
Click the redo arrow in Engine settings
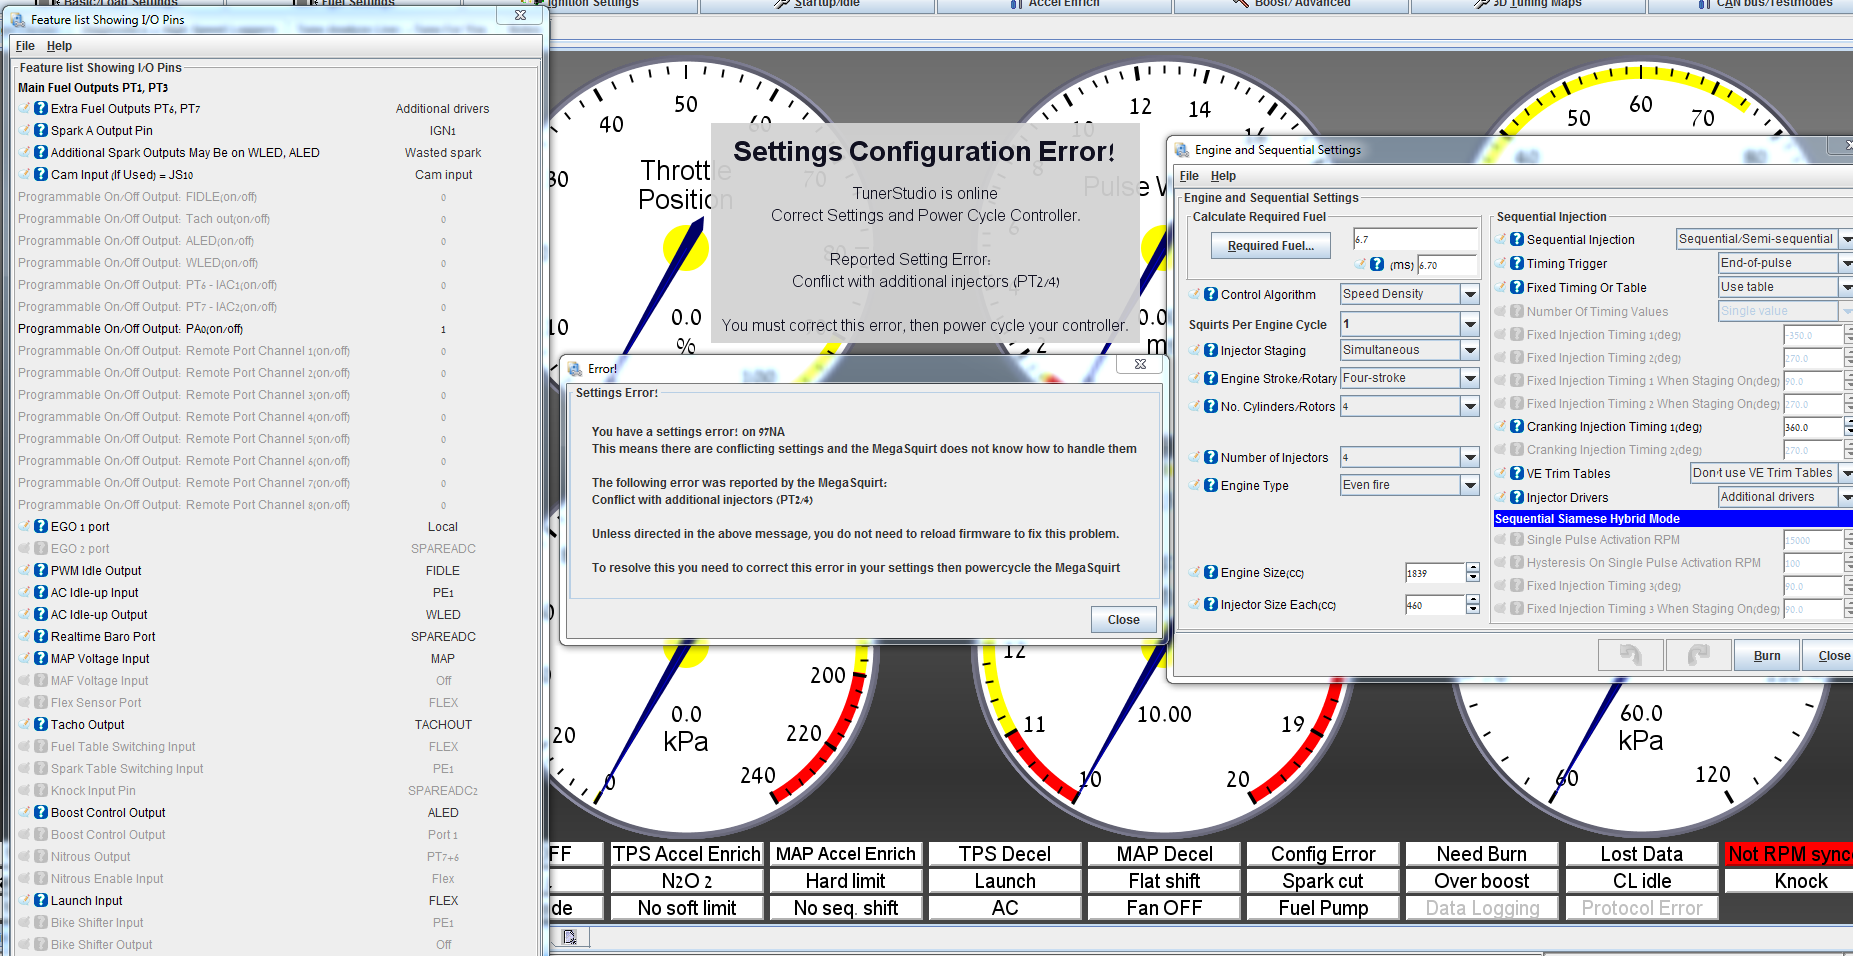pos(1698,655)
